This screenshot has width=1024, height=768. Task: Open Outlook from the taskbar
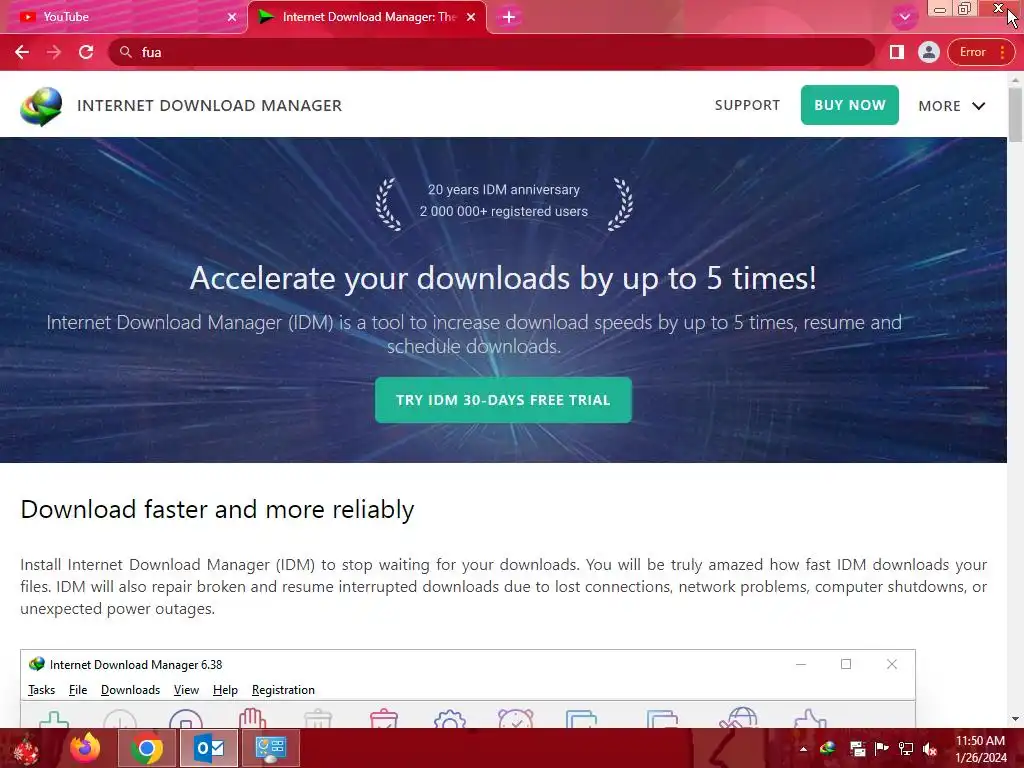[x=209, y=748]
